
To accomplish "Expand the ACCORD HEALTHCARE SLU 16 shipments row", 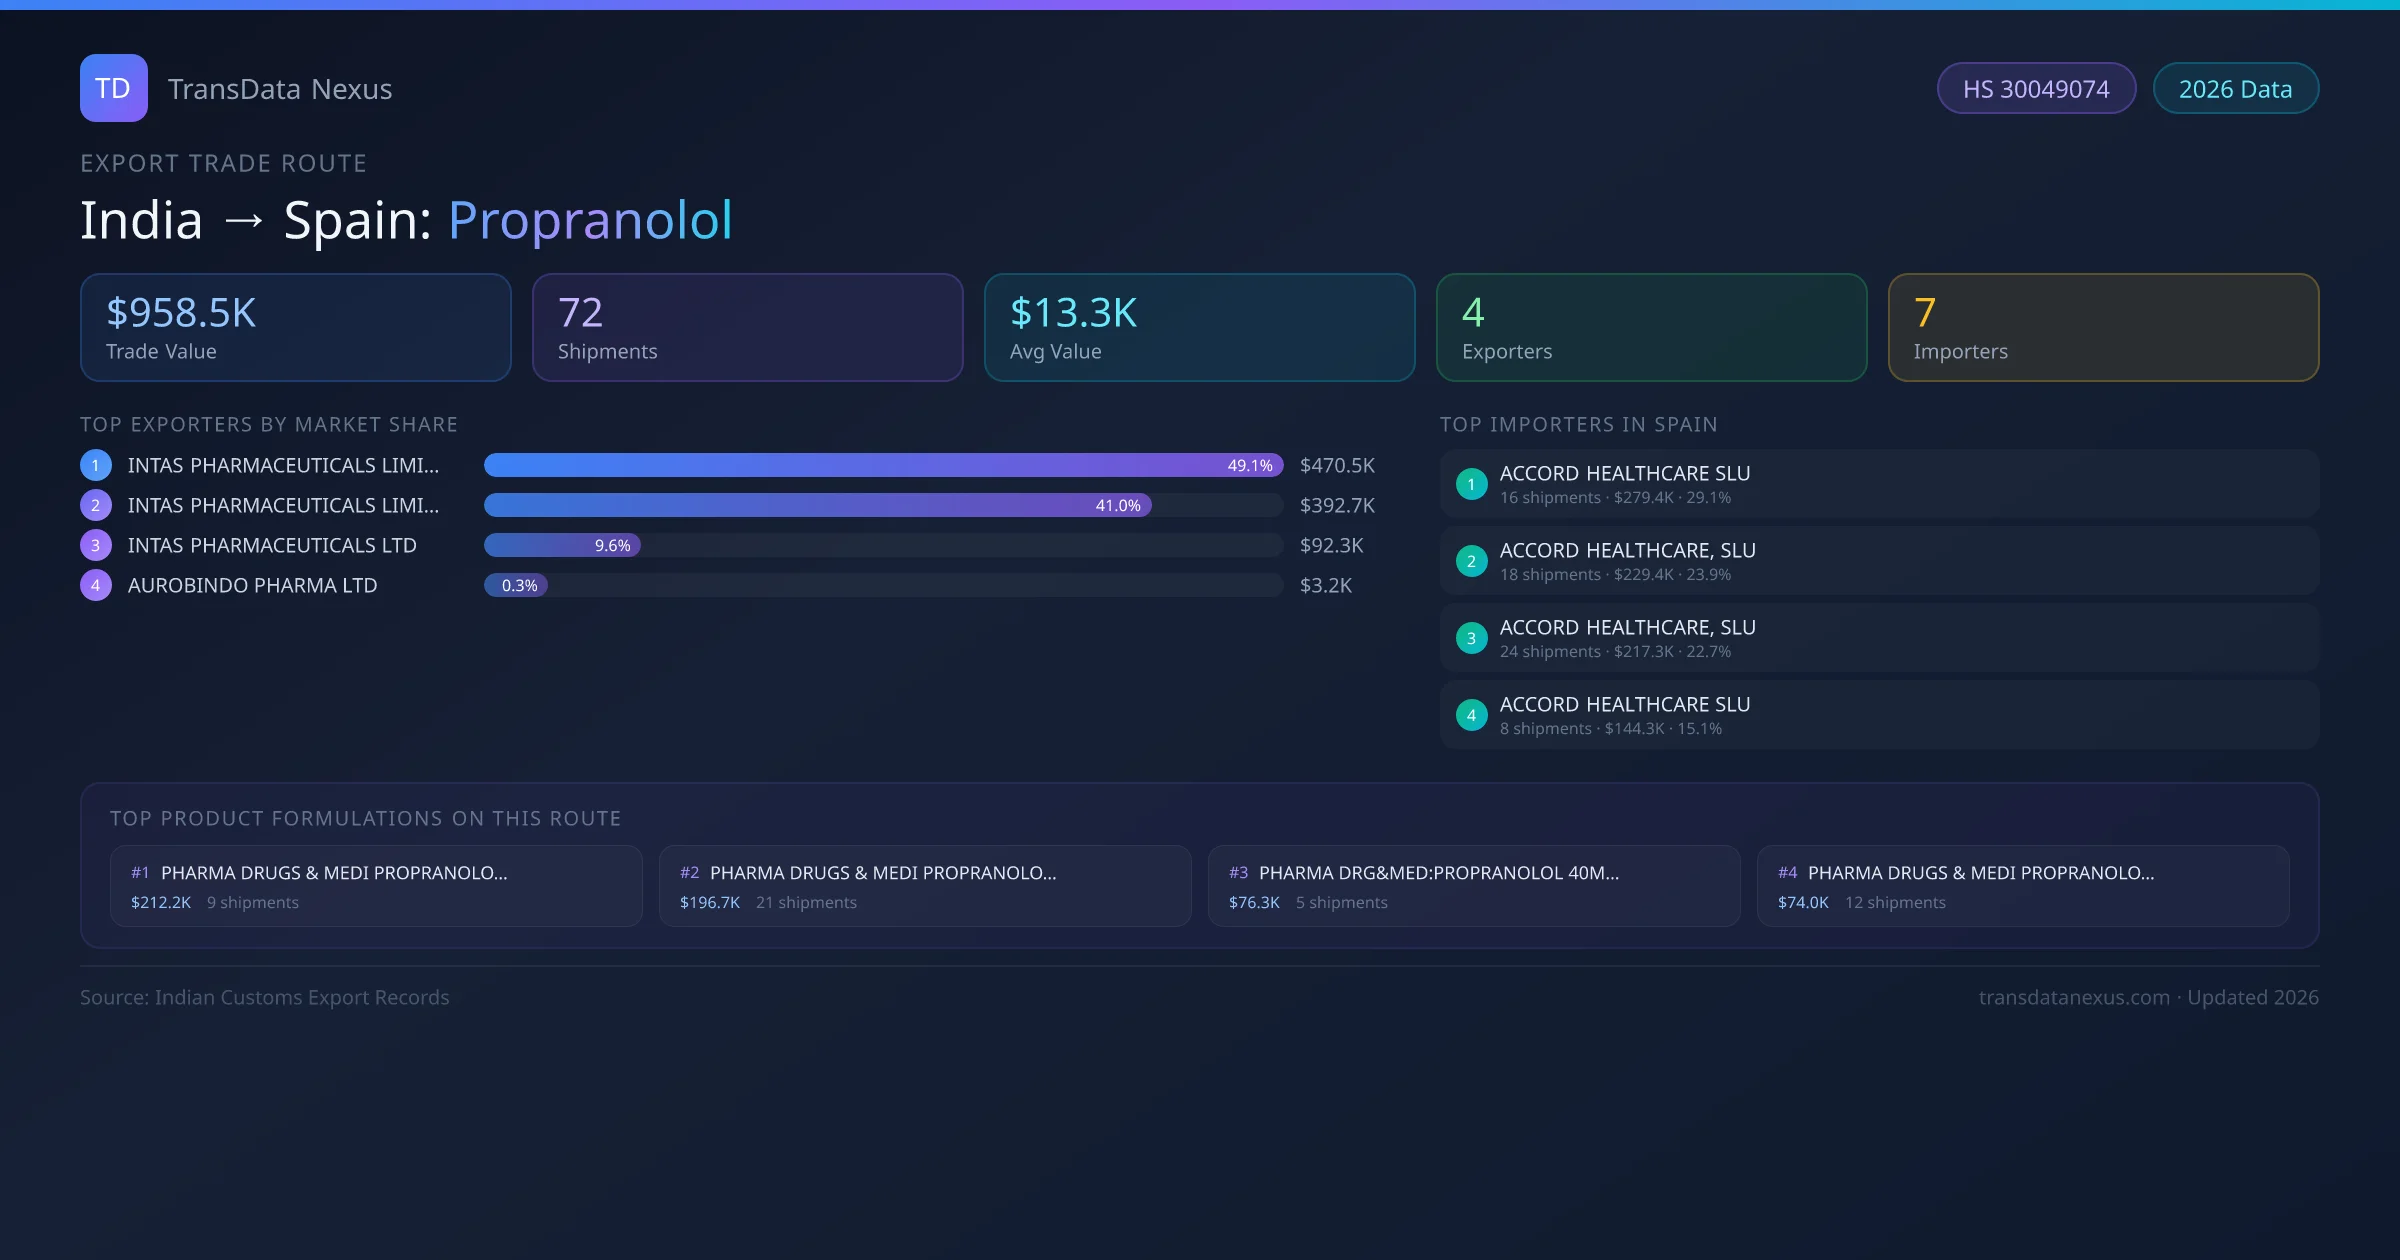I will tap(1878, 483).
